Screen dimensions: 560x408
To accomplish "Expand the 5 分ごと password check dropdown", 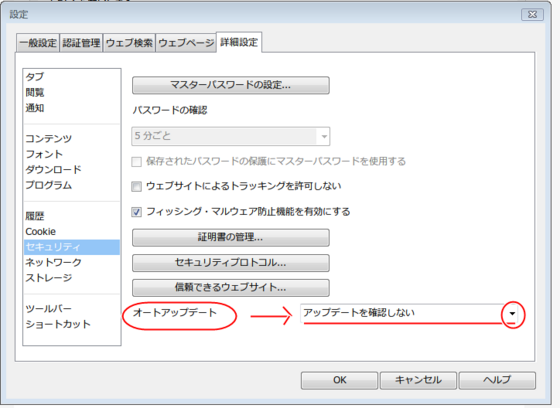I will (324, 136).
